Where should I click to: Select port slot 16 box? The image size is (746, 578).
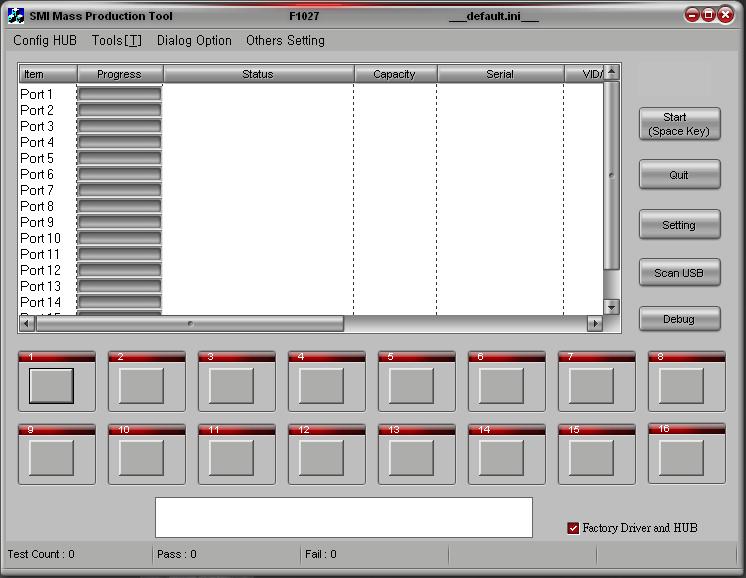click(x=681, y=458)
